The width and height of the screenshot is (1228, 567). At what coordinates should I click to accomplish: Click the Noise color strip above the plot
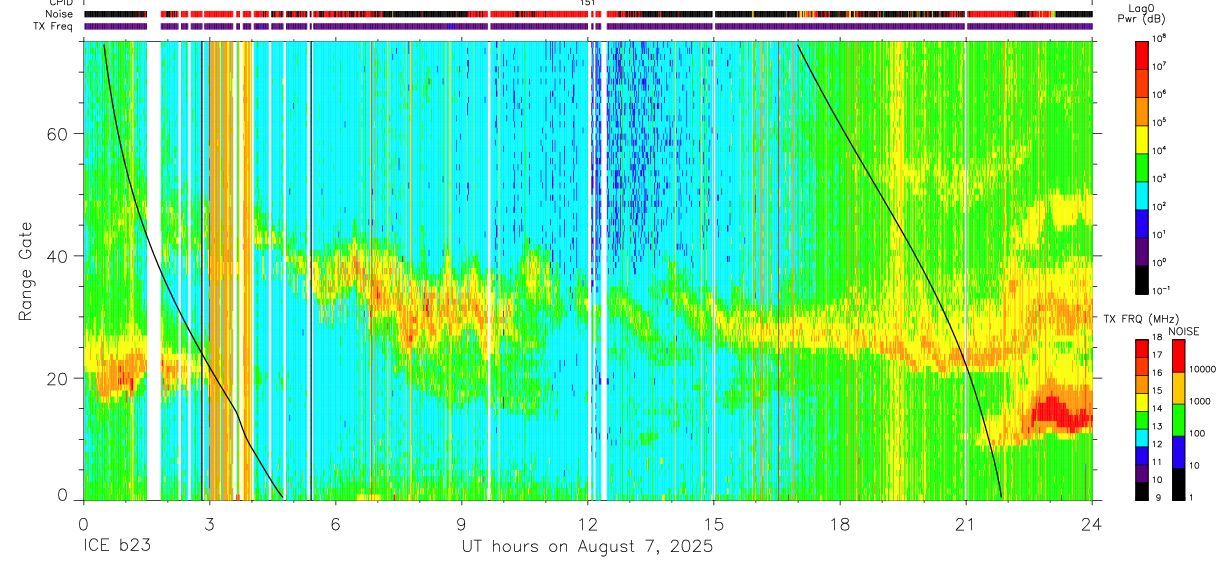[588, 14]
